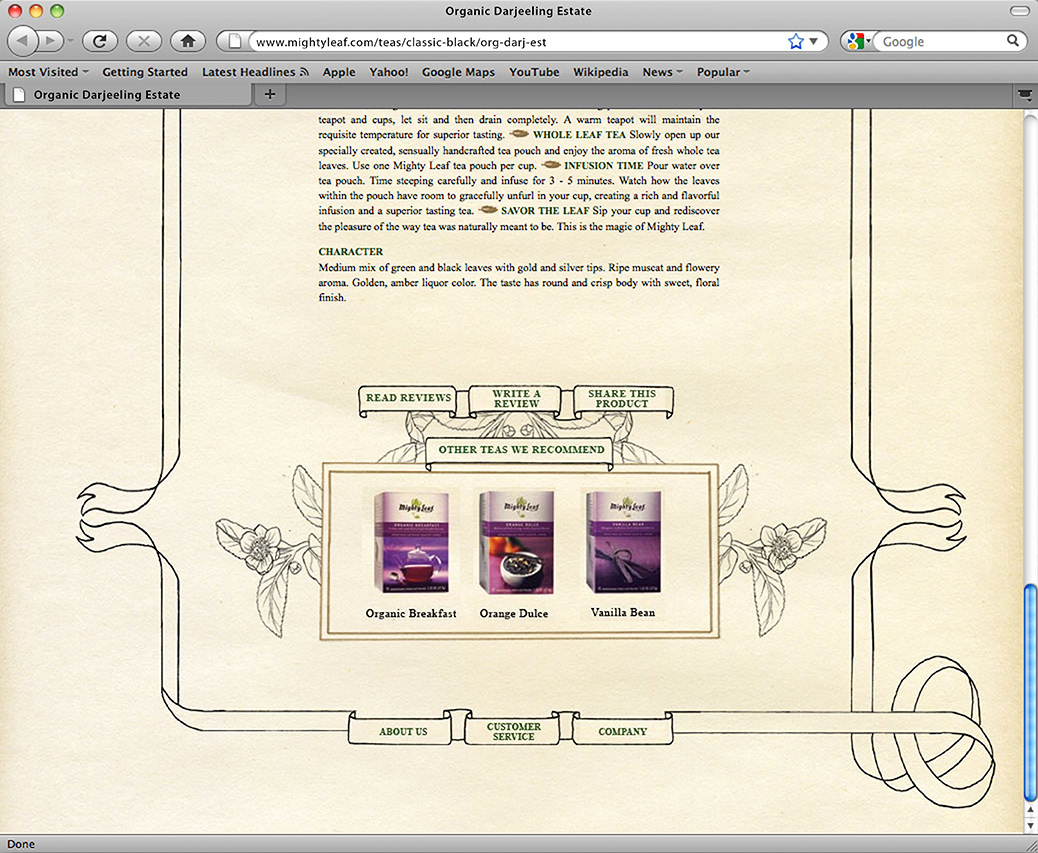Open the Yahoo! bookmark
This screenshot has height=853, width=1038.
coord(389,72)
